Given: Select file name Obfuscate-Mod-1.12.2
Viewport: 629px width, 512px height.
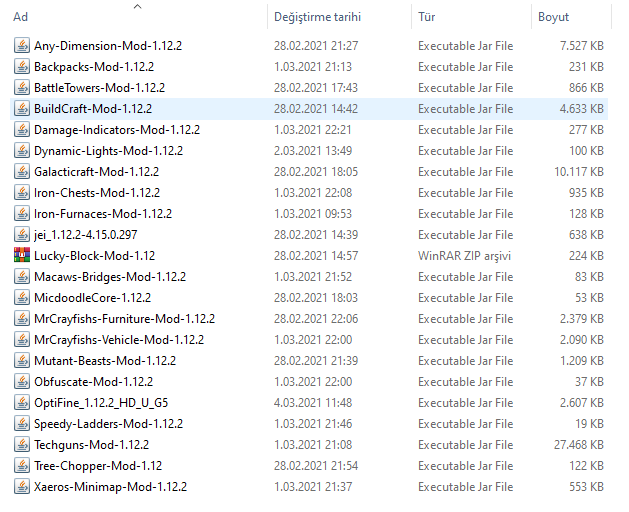Looking at the screenshot, I should (x=93, y=382).
